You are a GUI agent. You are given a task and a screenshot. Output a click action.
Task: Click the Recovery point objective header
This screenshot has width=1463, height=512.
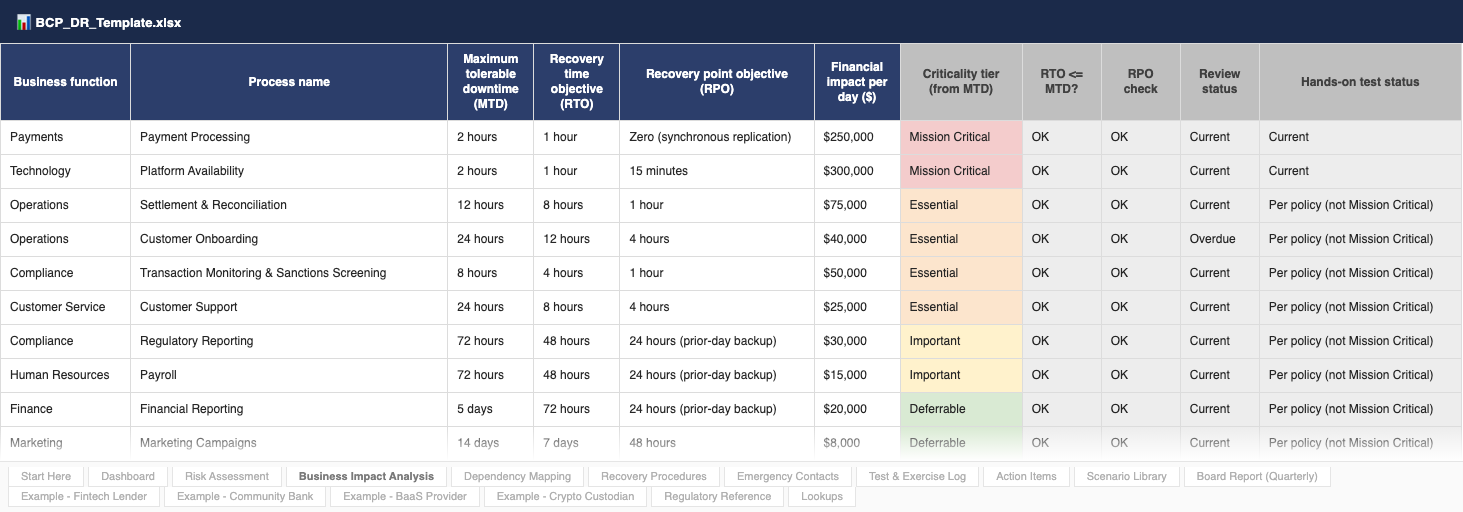(717, 82)
